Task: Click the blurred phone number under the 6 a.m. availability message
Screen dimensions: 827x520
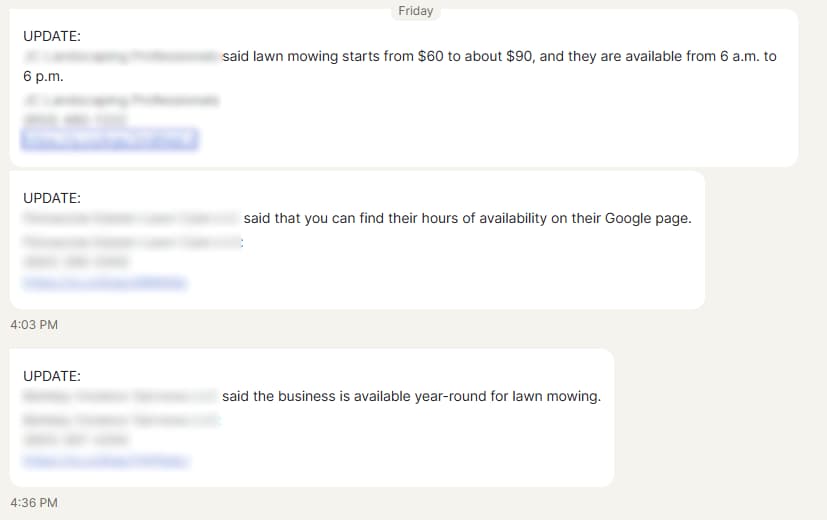Action: (x=75, y=120)
